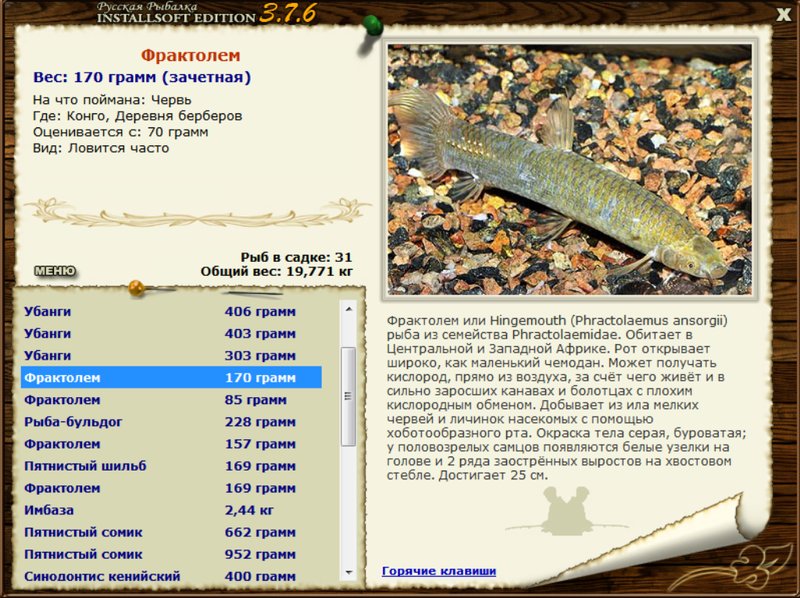Click the Фрактолем fish photo
This screenshot has width=800, height=598.
pos(569,169)
